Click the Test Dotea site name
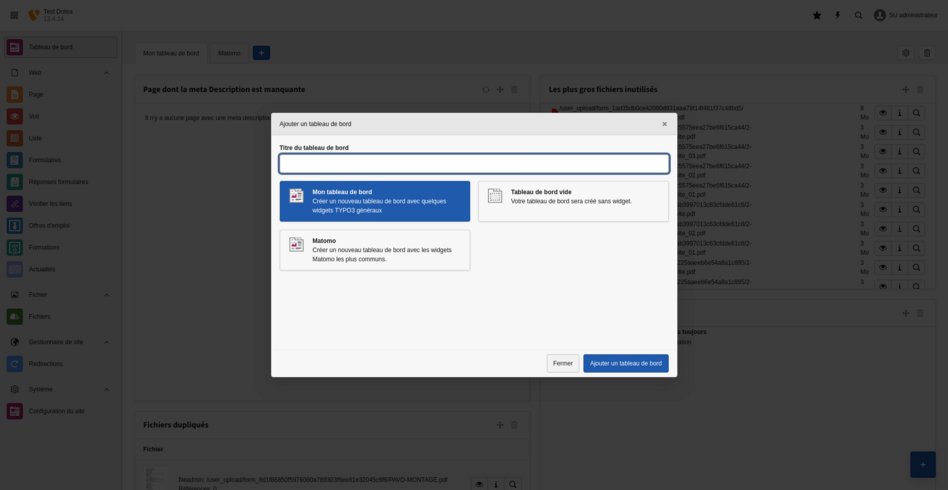 pyautogui.click(x=58, y=11)
